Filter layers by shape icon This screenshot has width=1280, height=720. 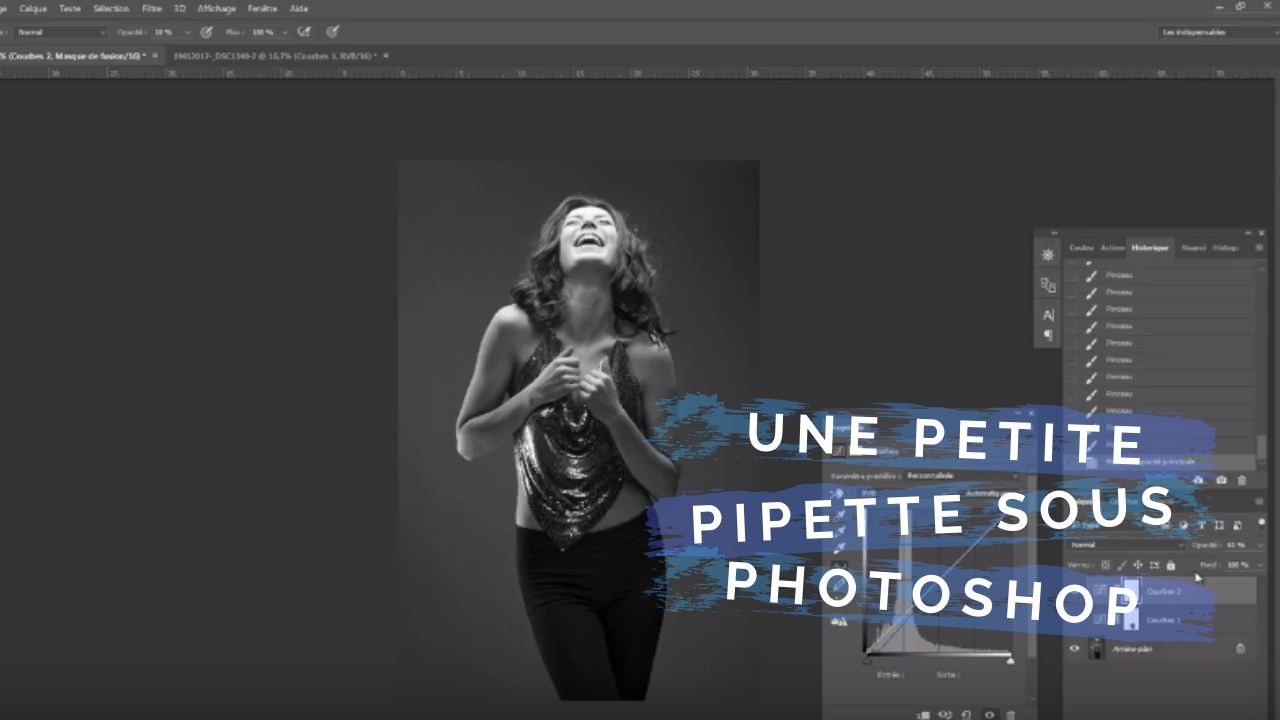(1219, 525)
